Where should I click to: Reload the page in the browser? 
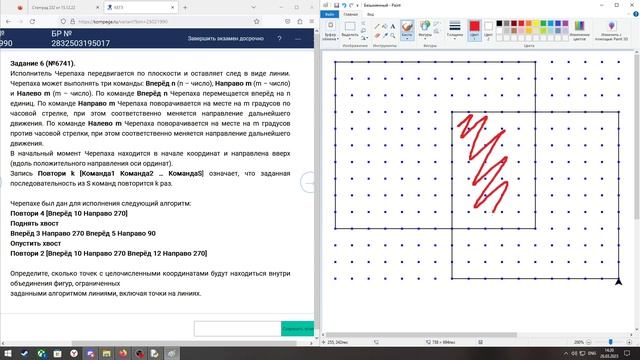(x=33, y=21)
